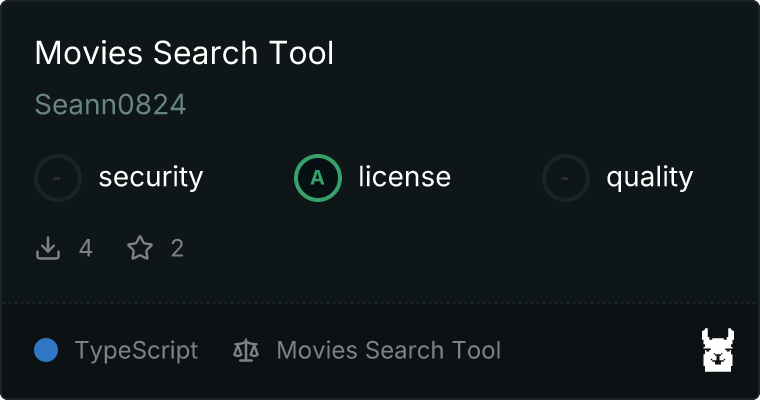Click the dashed divider above the footer
This screenshot has width=760, height=400.
pyautogui.click(x=380, y=302)
